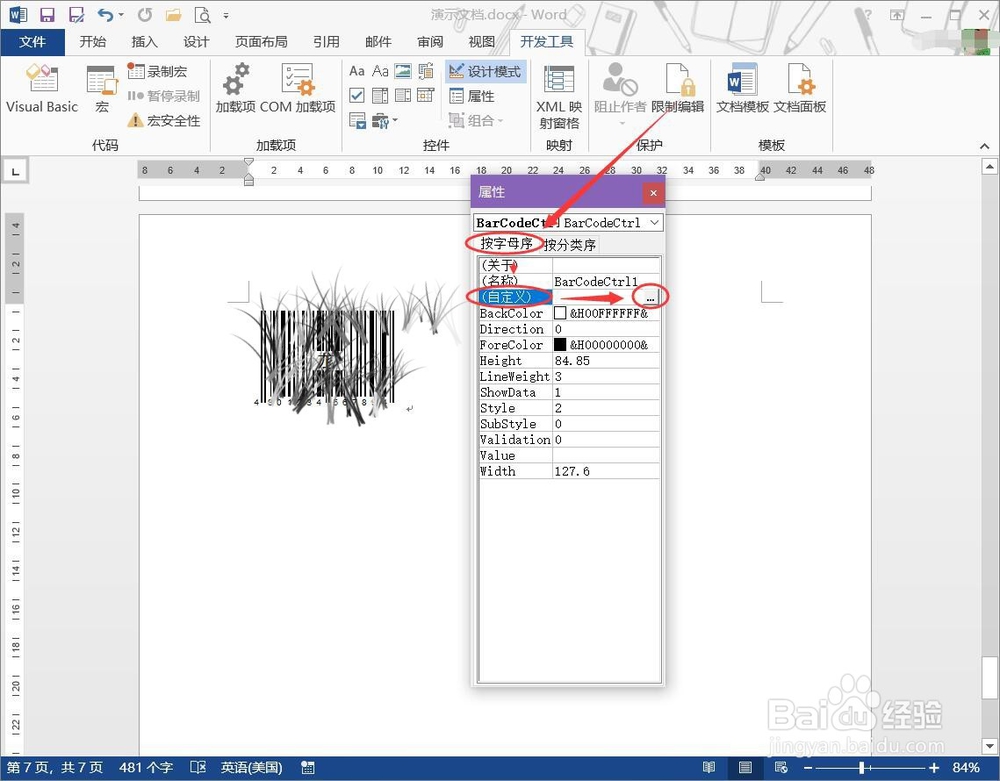Open the Macros (宏) dialog
This screenshot has width=1000, height=781.
(x=102, y=89)
